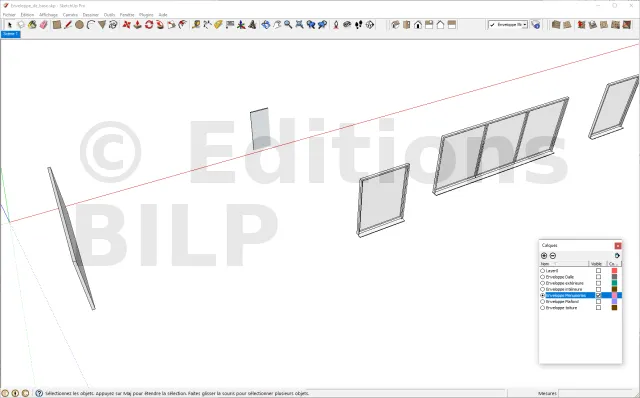
Task: Open the Calques panel details arrow menu
Action: 617,256
